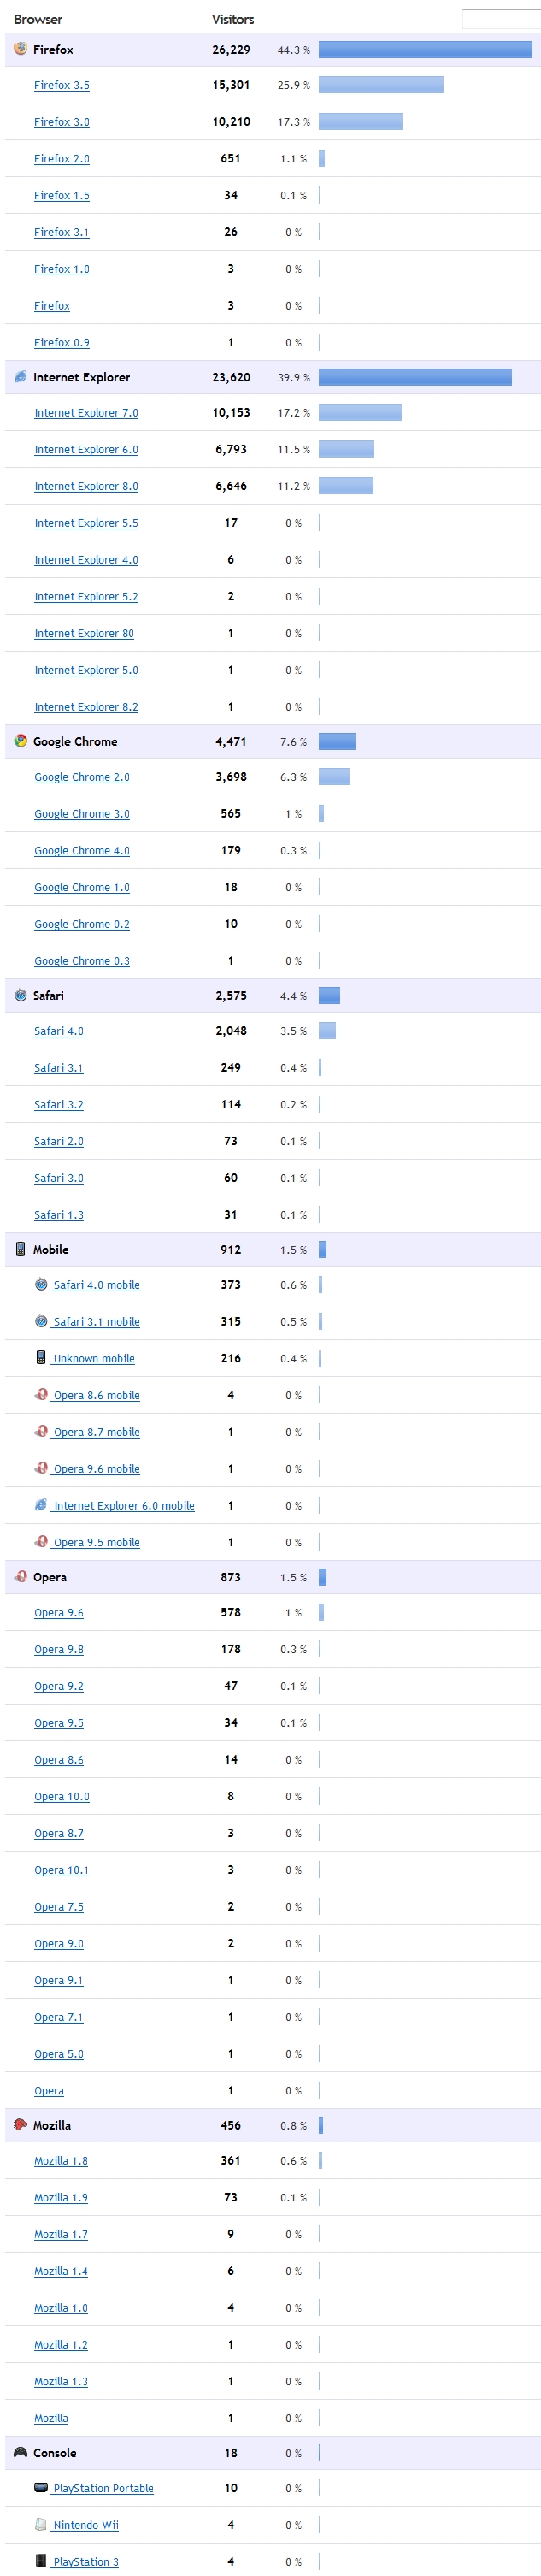Collapse the Mobile group header row

pos(273,1249)
